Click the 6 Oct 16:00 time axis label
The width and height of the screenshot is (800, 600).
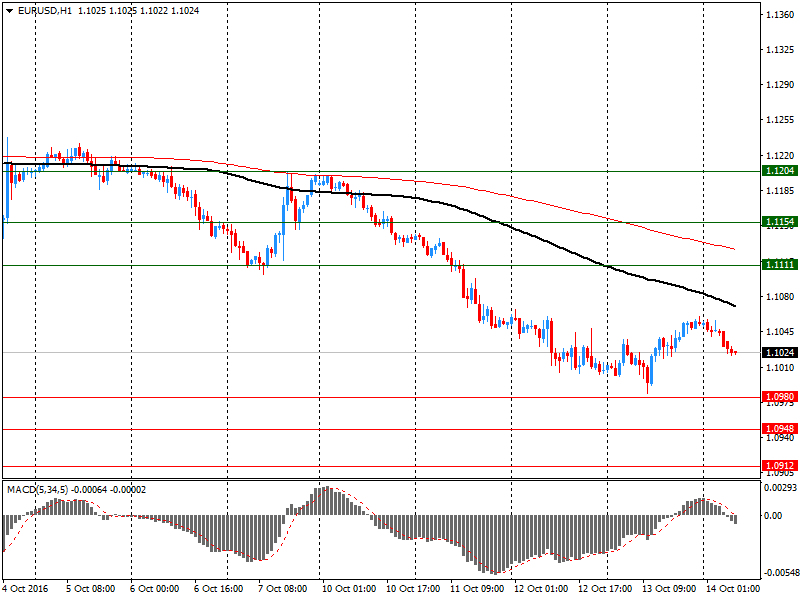coord(218,589)
